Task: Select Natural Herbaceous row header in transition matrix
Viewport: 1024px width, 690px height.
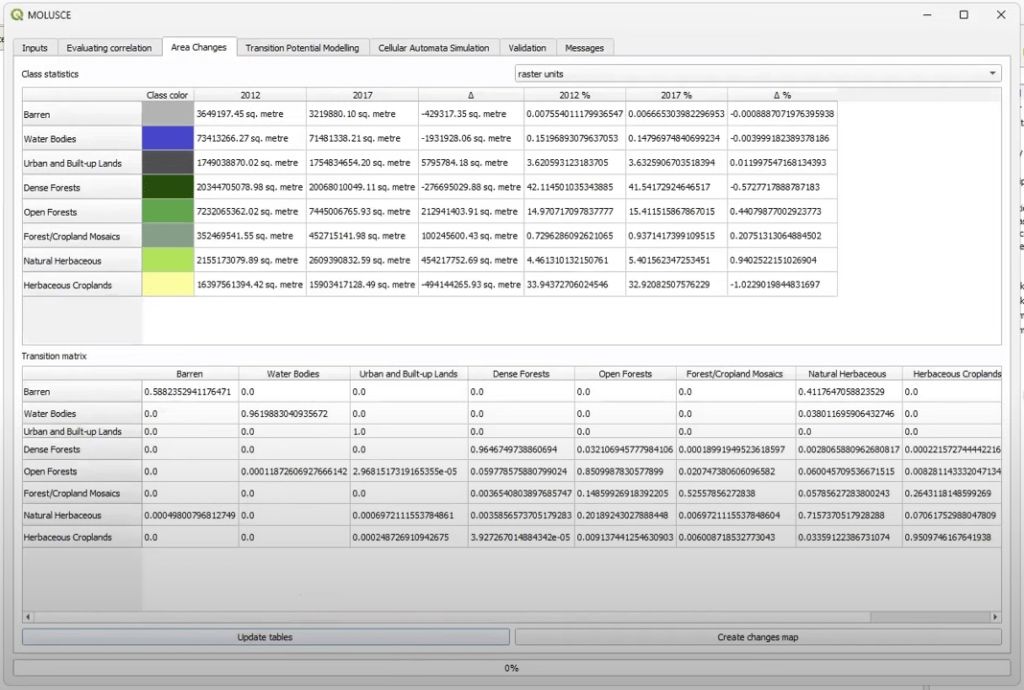Action: click(82, 515)
